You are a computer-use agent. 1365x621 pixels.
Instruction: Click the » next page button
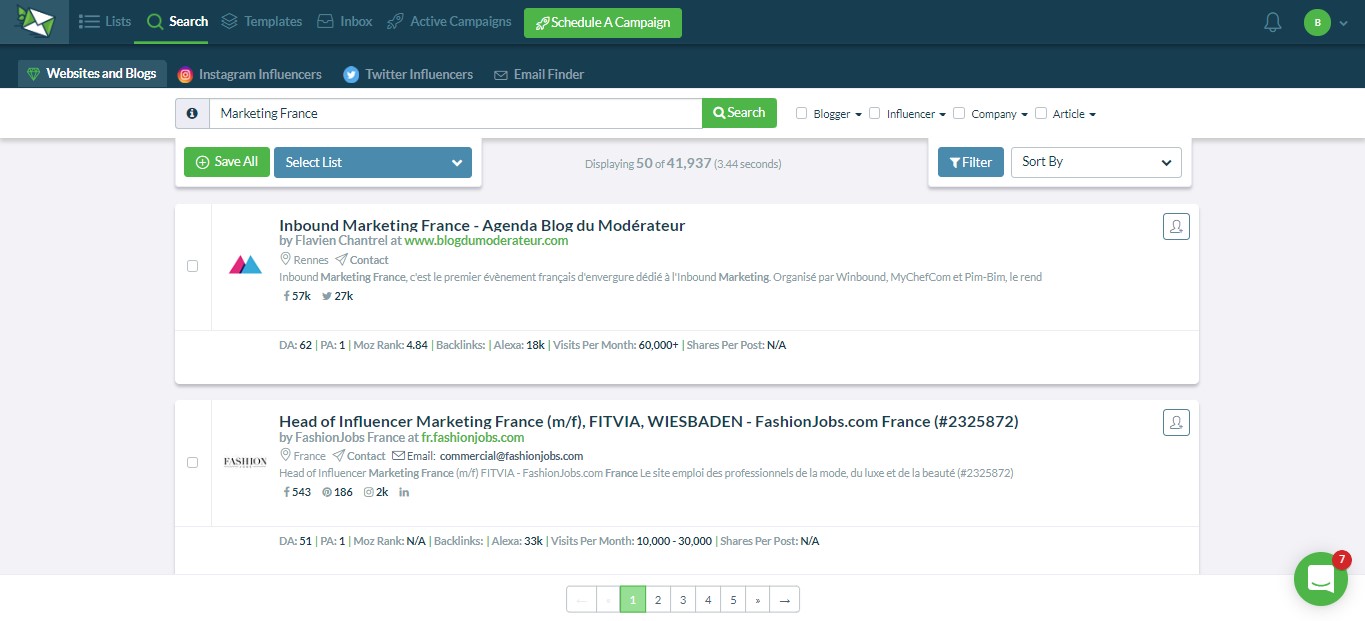point(758,600)
